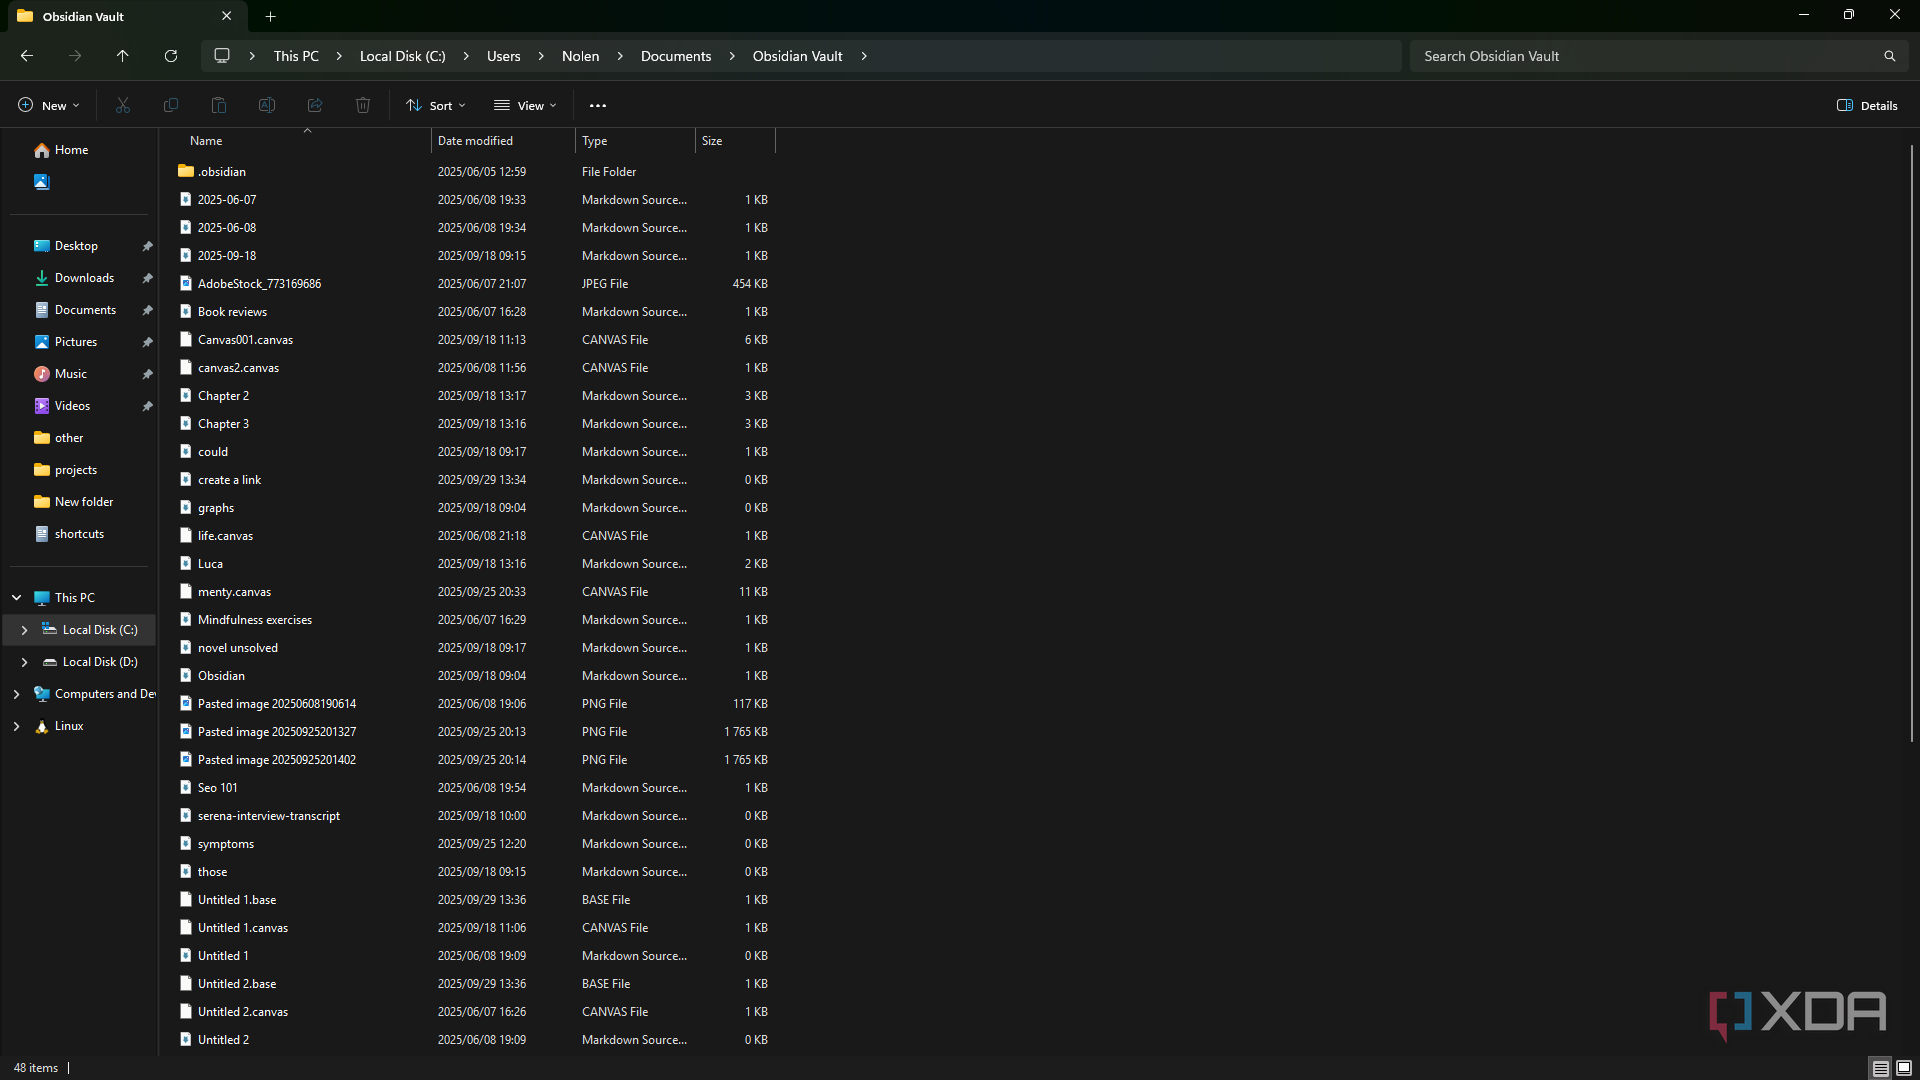Navigate to Nolen breadcrumb
This screenshot has width=1920, height=1080.
pyautogui.click(x=580, y=56)
